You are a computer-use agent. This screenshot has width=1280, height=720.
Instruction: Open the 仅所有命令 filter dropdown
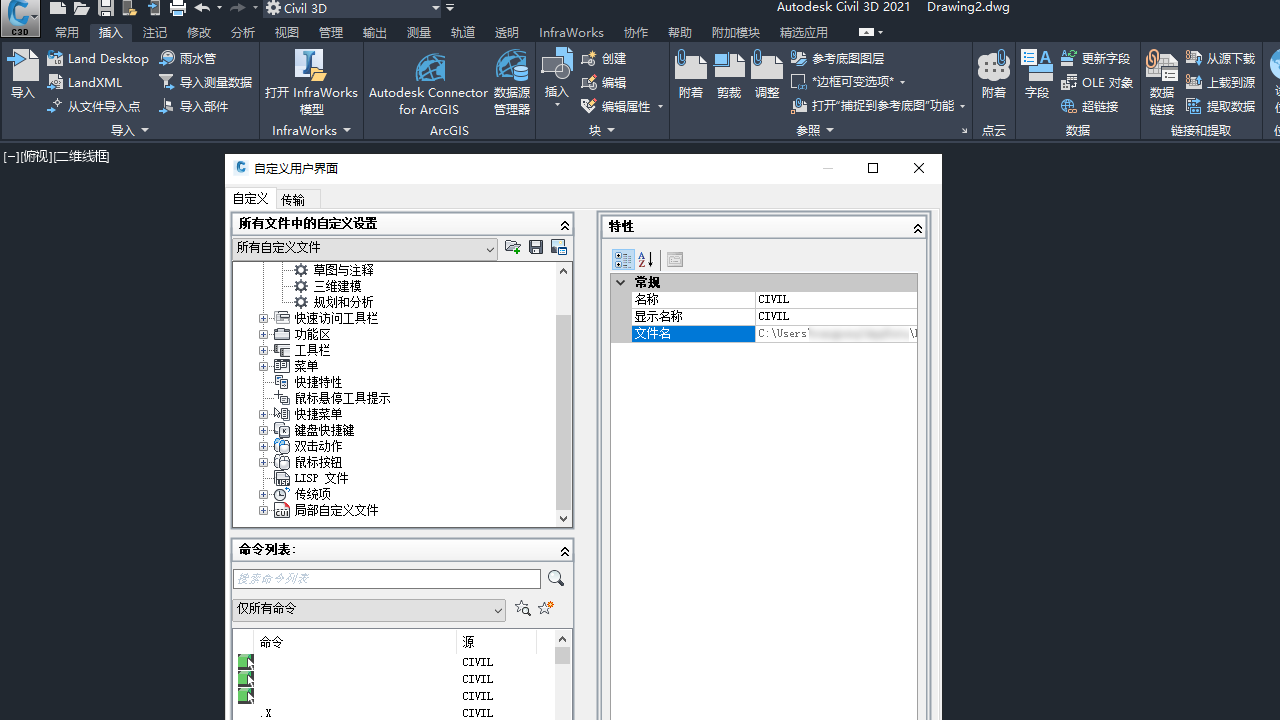point(497,610)
